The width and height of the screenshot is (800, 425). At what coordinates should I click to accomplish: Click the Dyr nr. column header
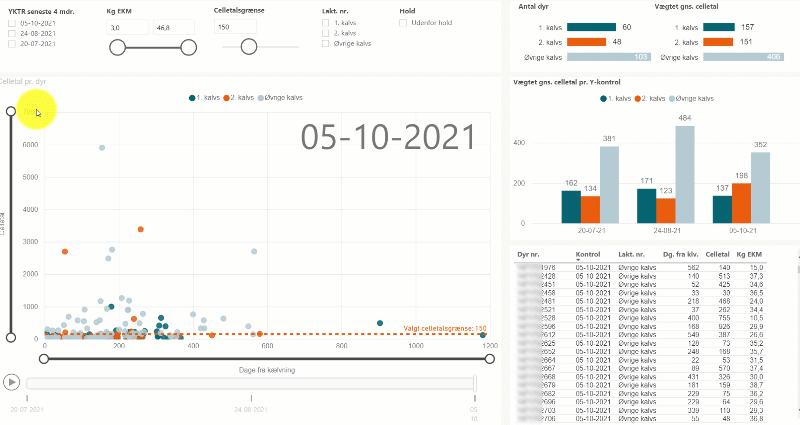pos(528,257)
